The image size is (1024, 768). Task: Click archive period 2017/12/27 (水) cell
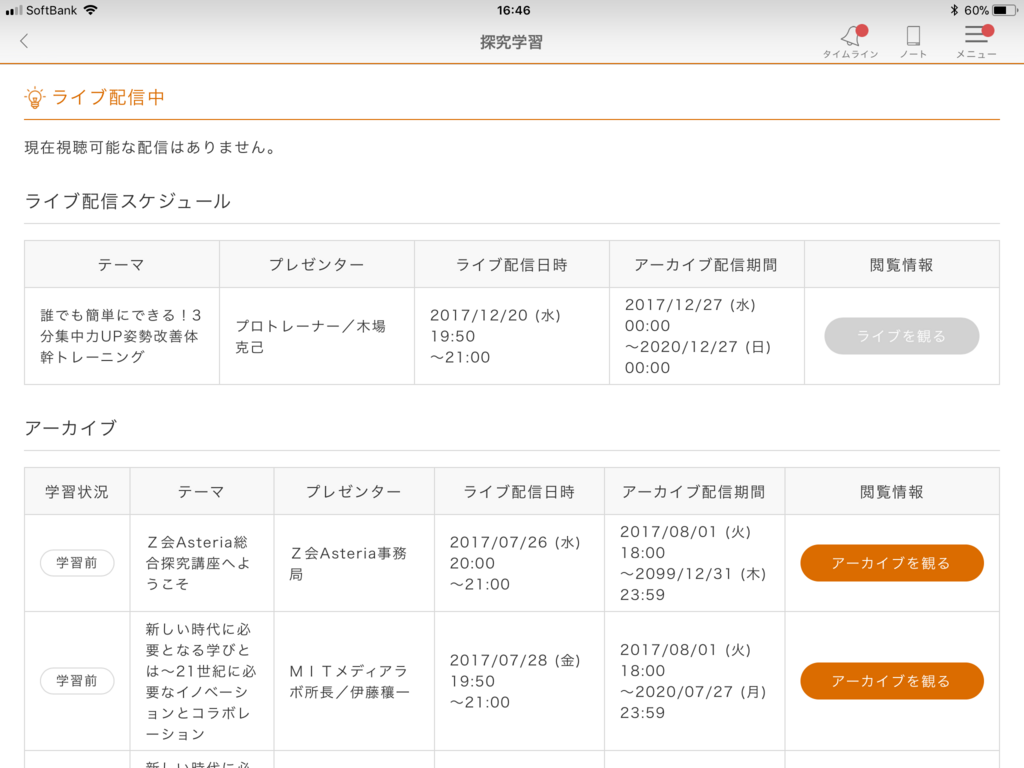[x=707, y=336]
